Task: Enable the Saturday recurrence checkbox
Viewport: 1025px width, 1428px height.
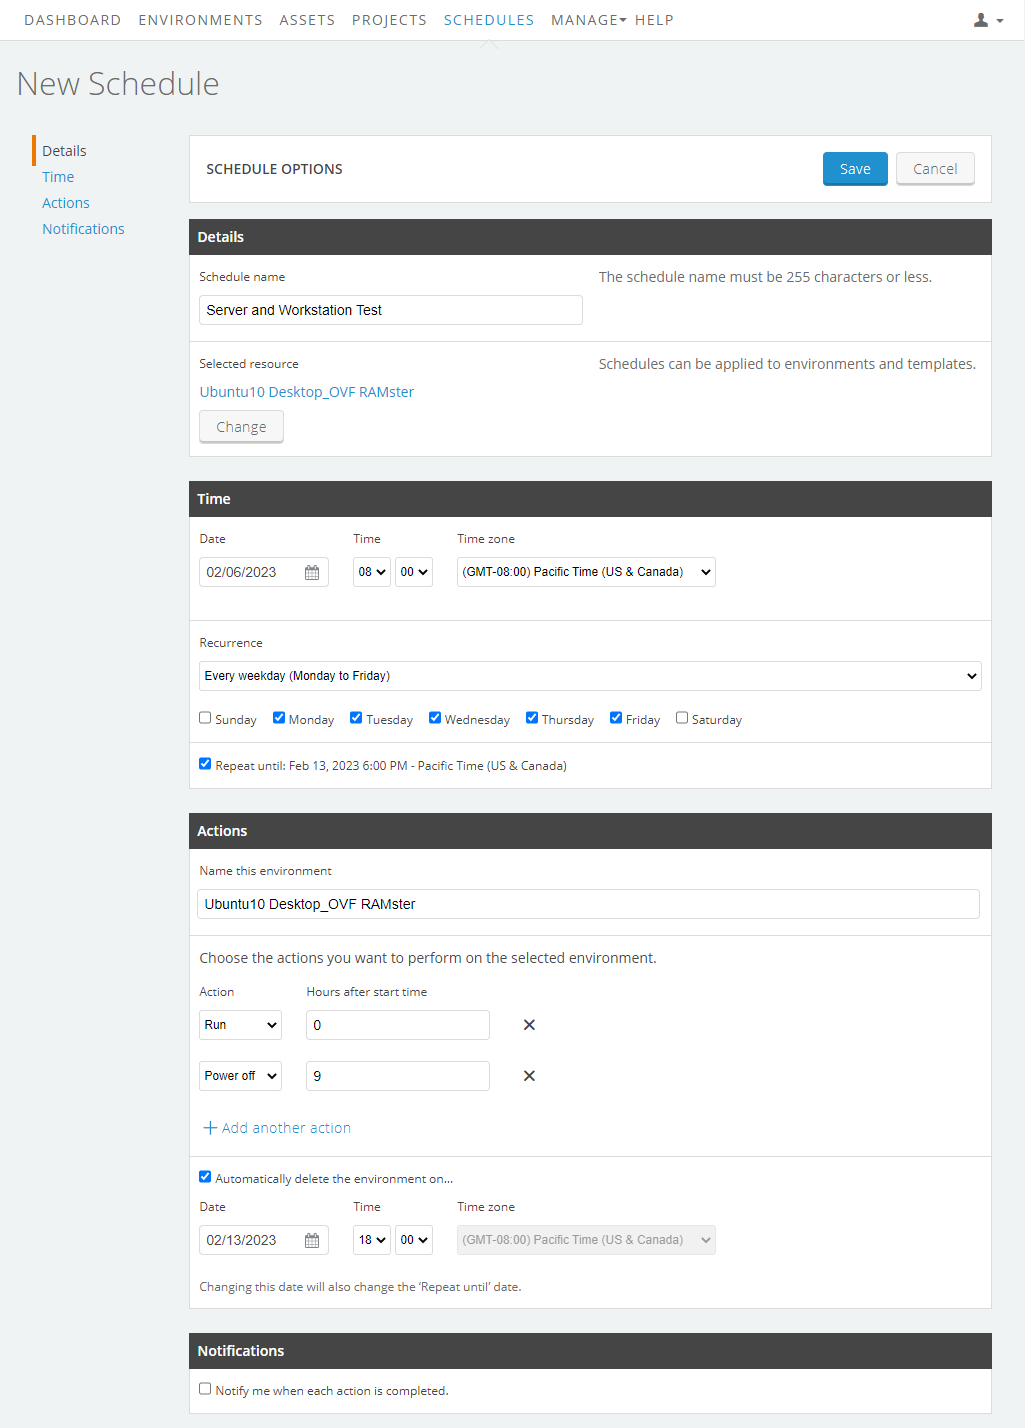Action: 682,717
